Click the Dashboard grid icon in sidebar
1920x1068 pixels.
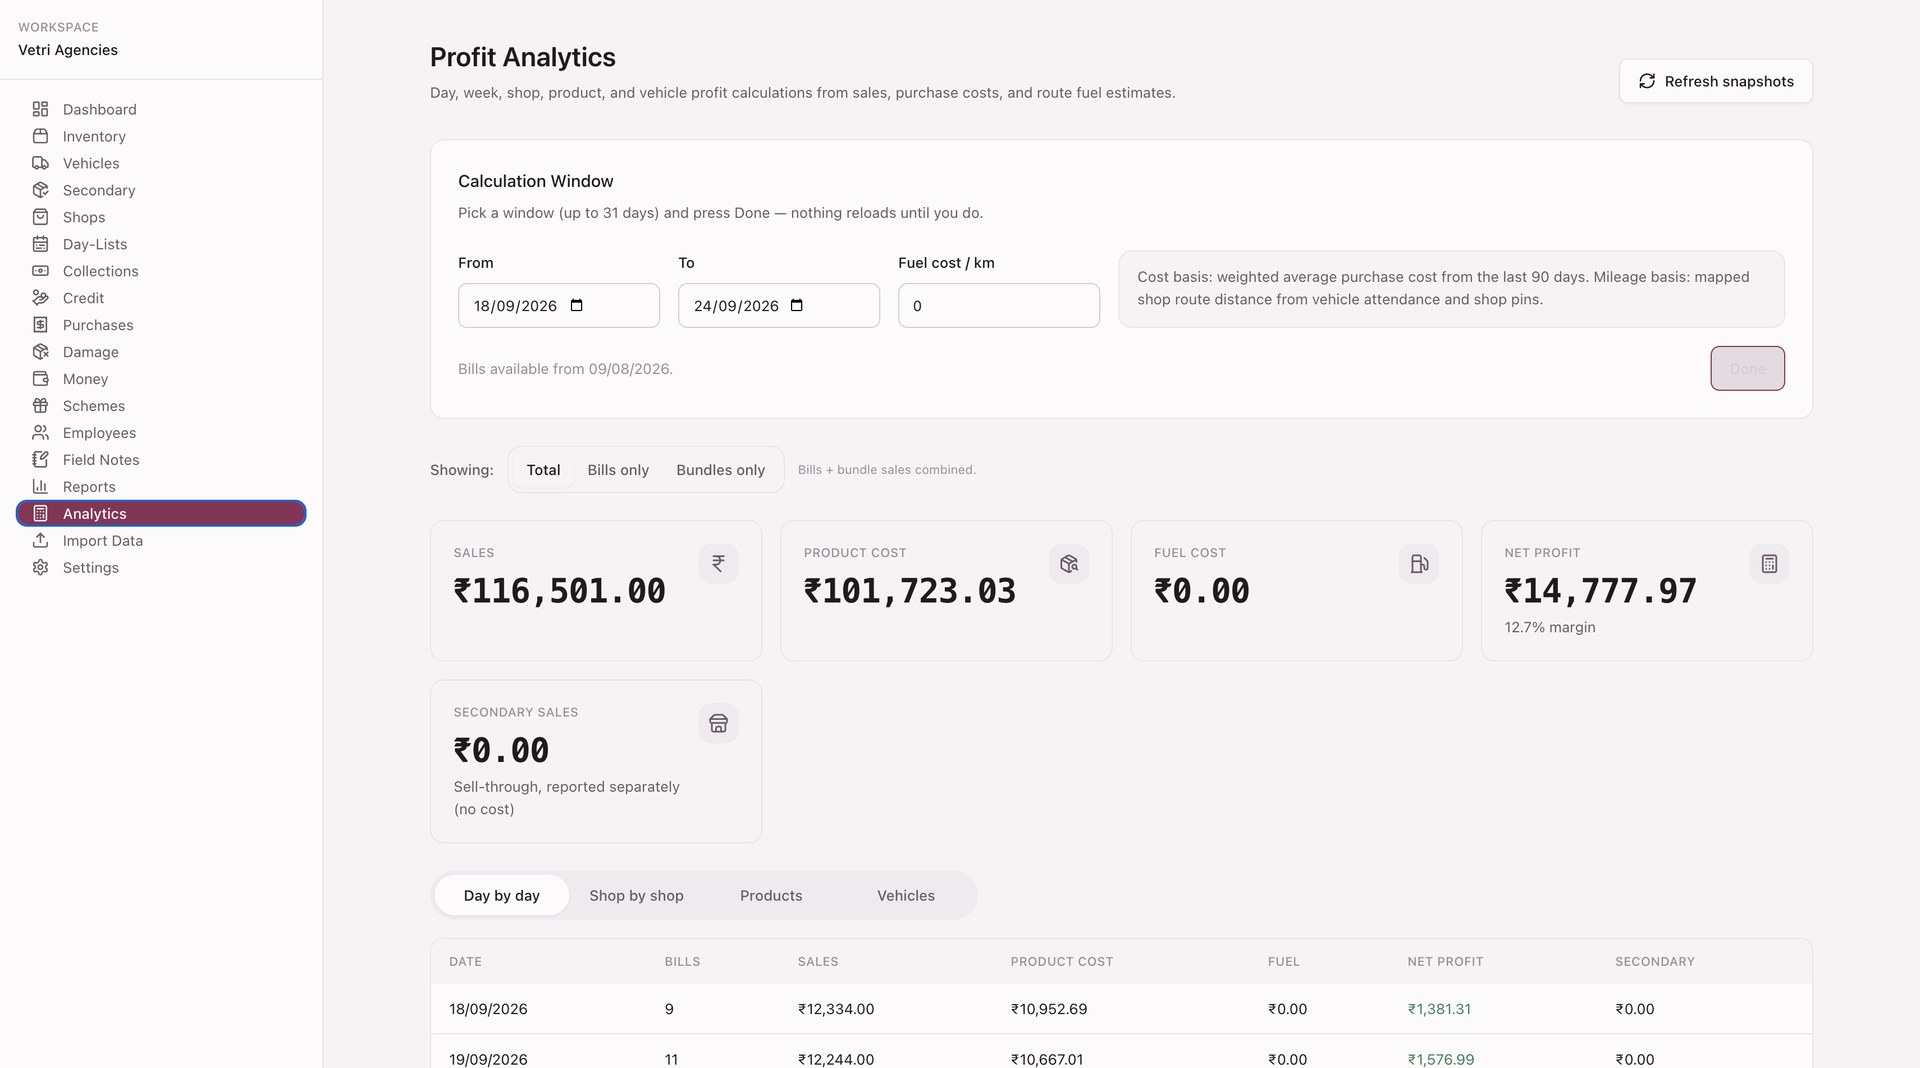(40, 109)
